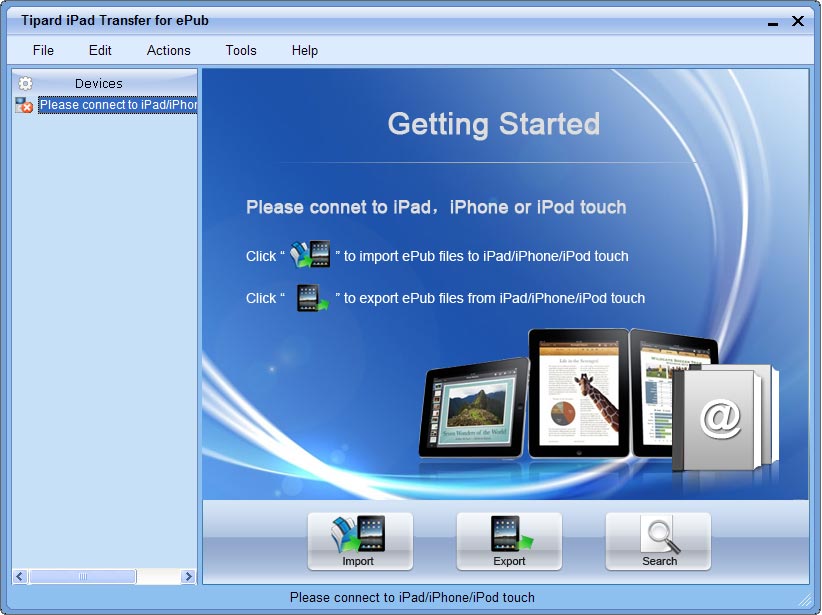Open the Actions menu
The width and height of the screenshot is (822, 615).
168,50
